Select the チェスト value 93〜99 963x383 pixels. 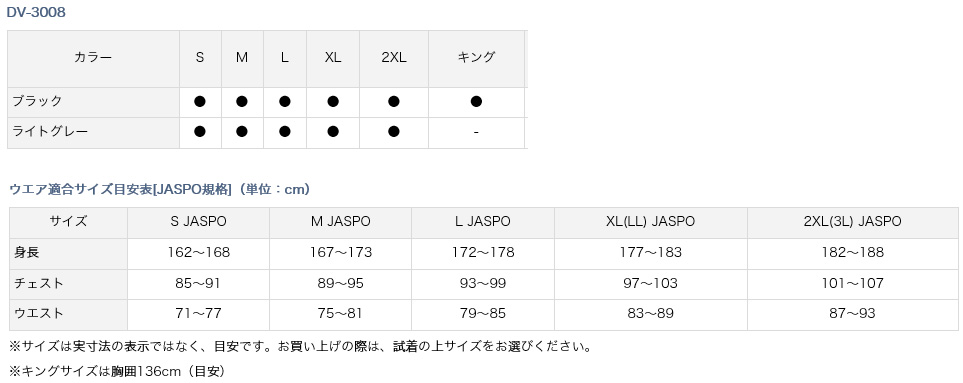[x=483, y=283]
